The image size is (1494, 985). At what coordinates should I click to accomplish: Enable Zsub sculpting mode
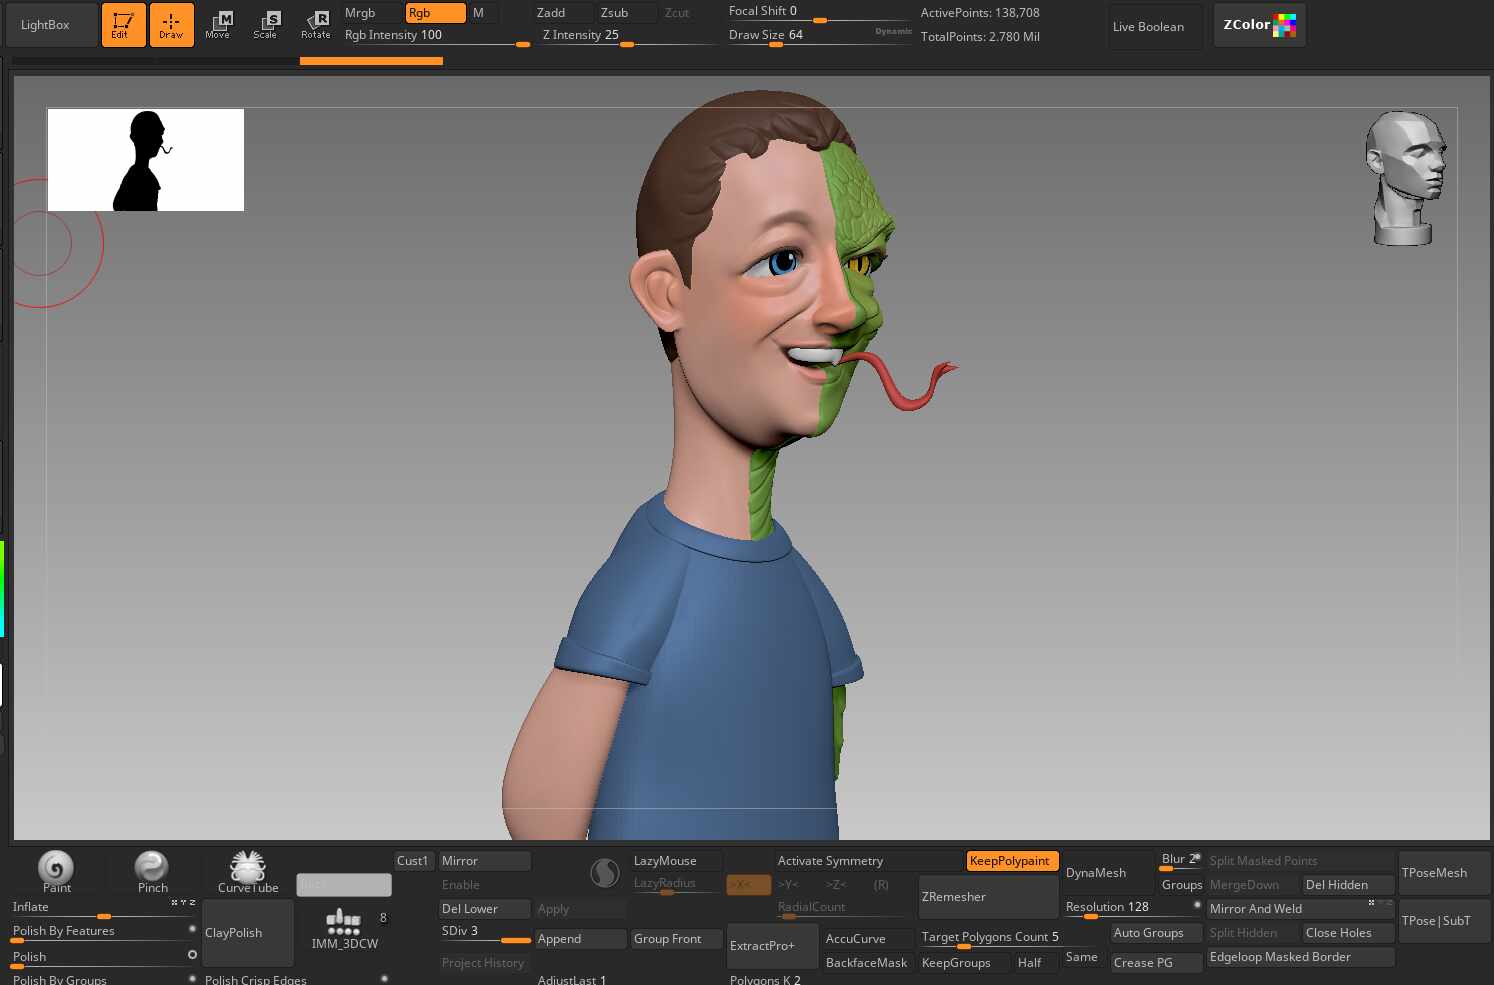(626, 13)
